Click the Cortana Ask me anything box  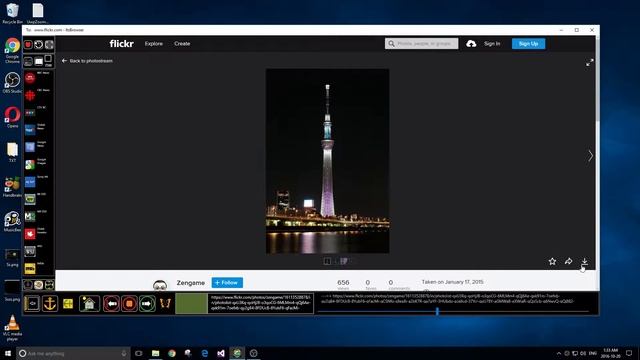(73, 353)
